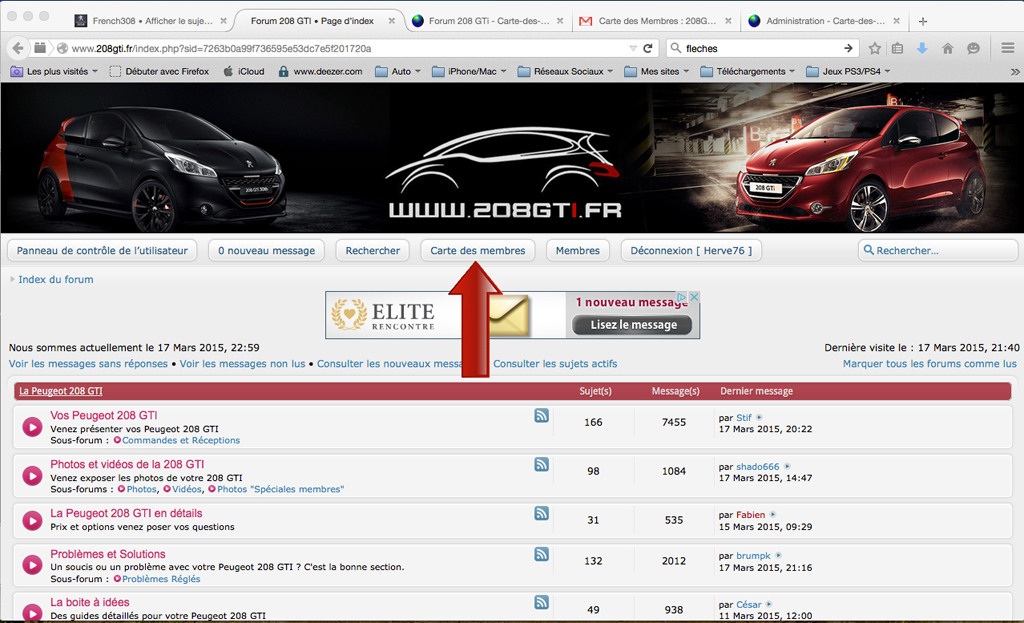The image size is (1024, 623).
Task: Open the Auto bookmarks folder
Action: point(398,71)
